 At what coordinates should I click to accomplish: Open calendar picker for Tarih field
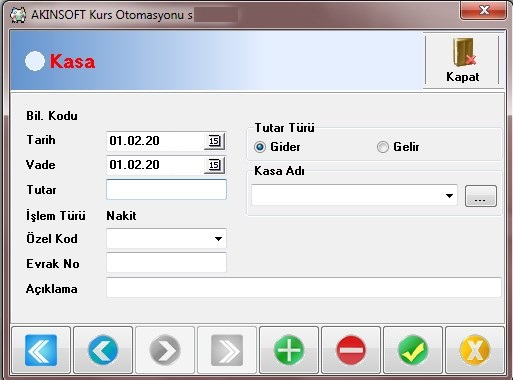214,141
